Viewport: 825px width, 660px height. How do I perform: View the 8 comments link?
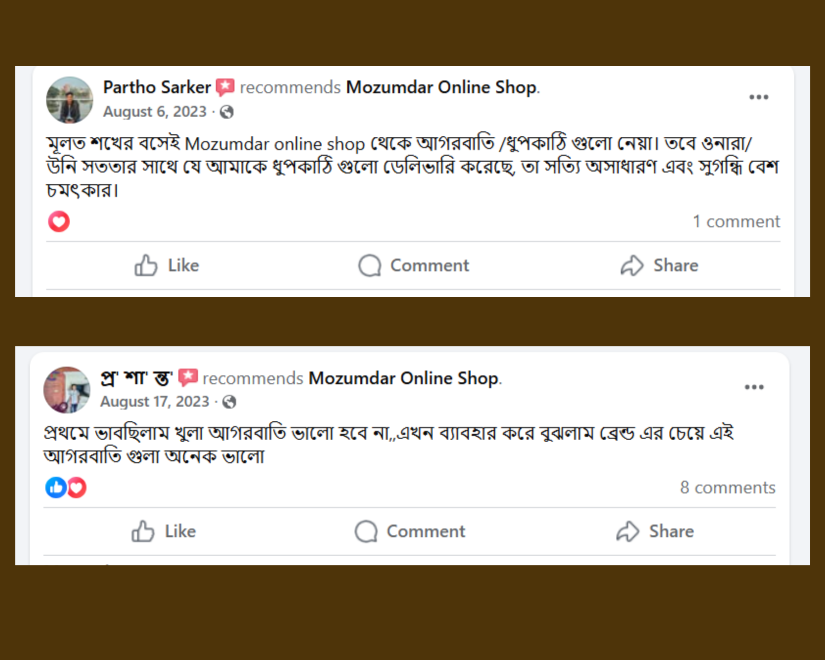pos(727,487)
